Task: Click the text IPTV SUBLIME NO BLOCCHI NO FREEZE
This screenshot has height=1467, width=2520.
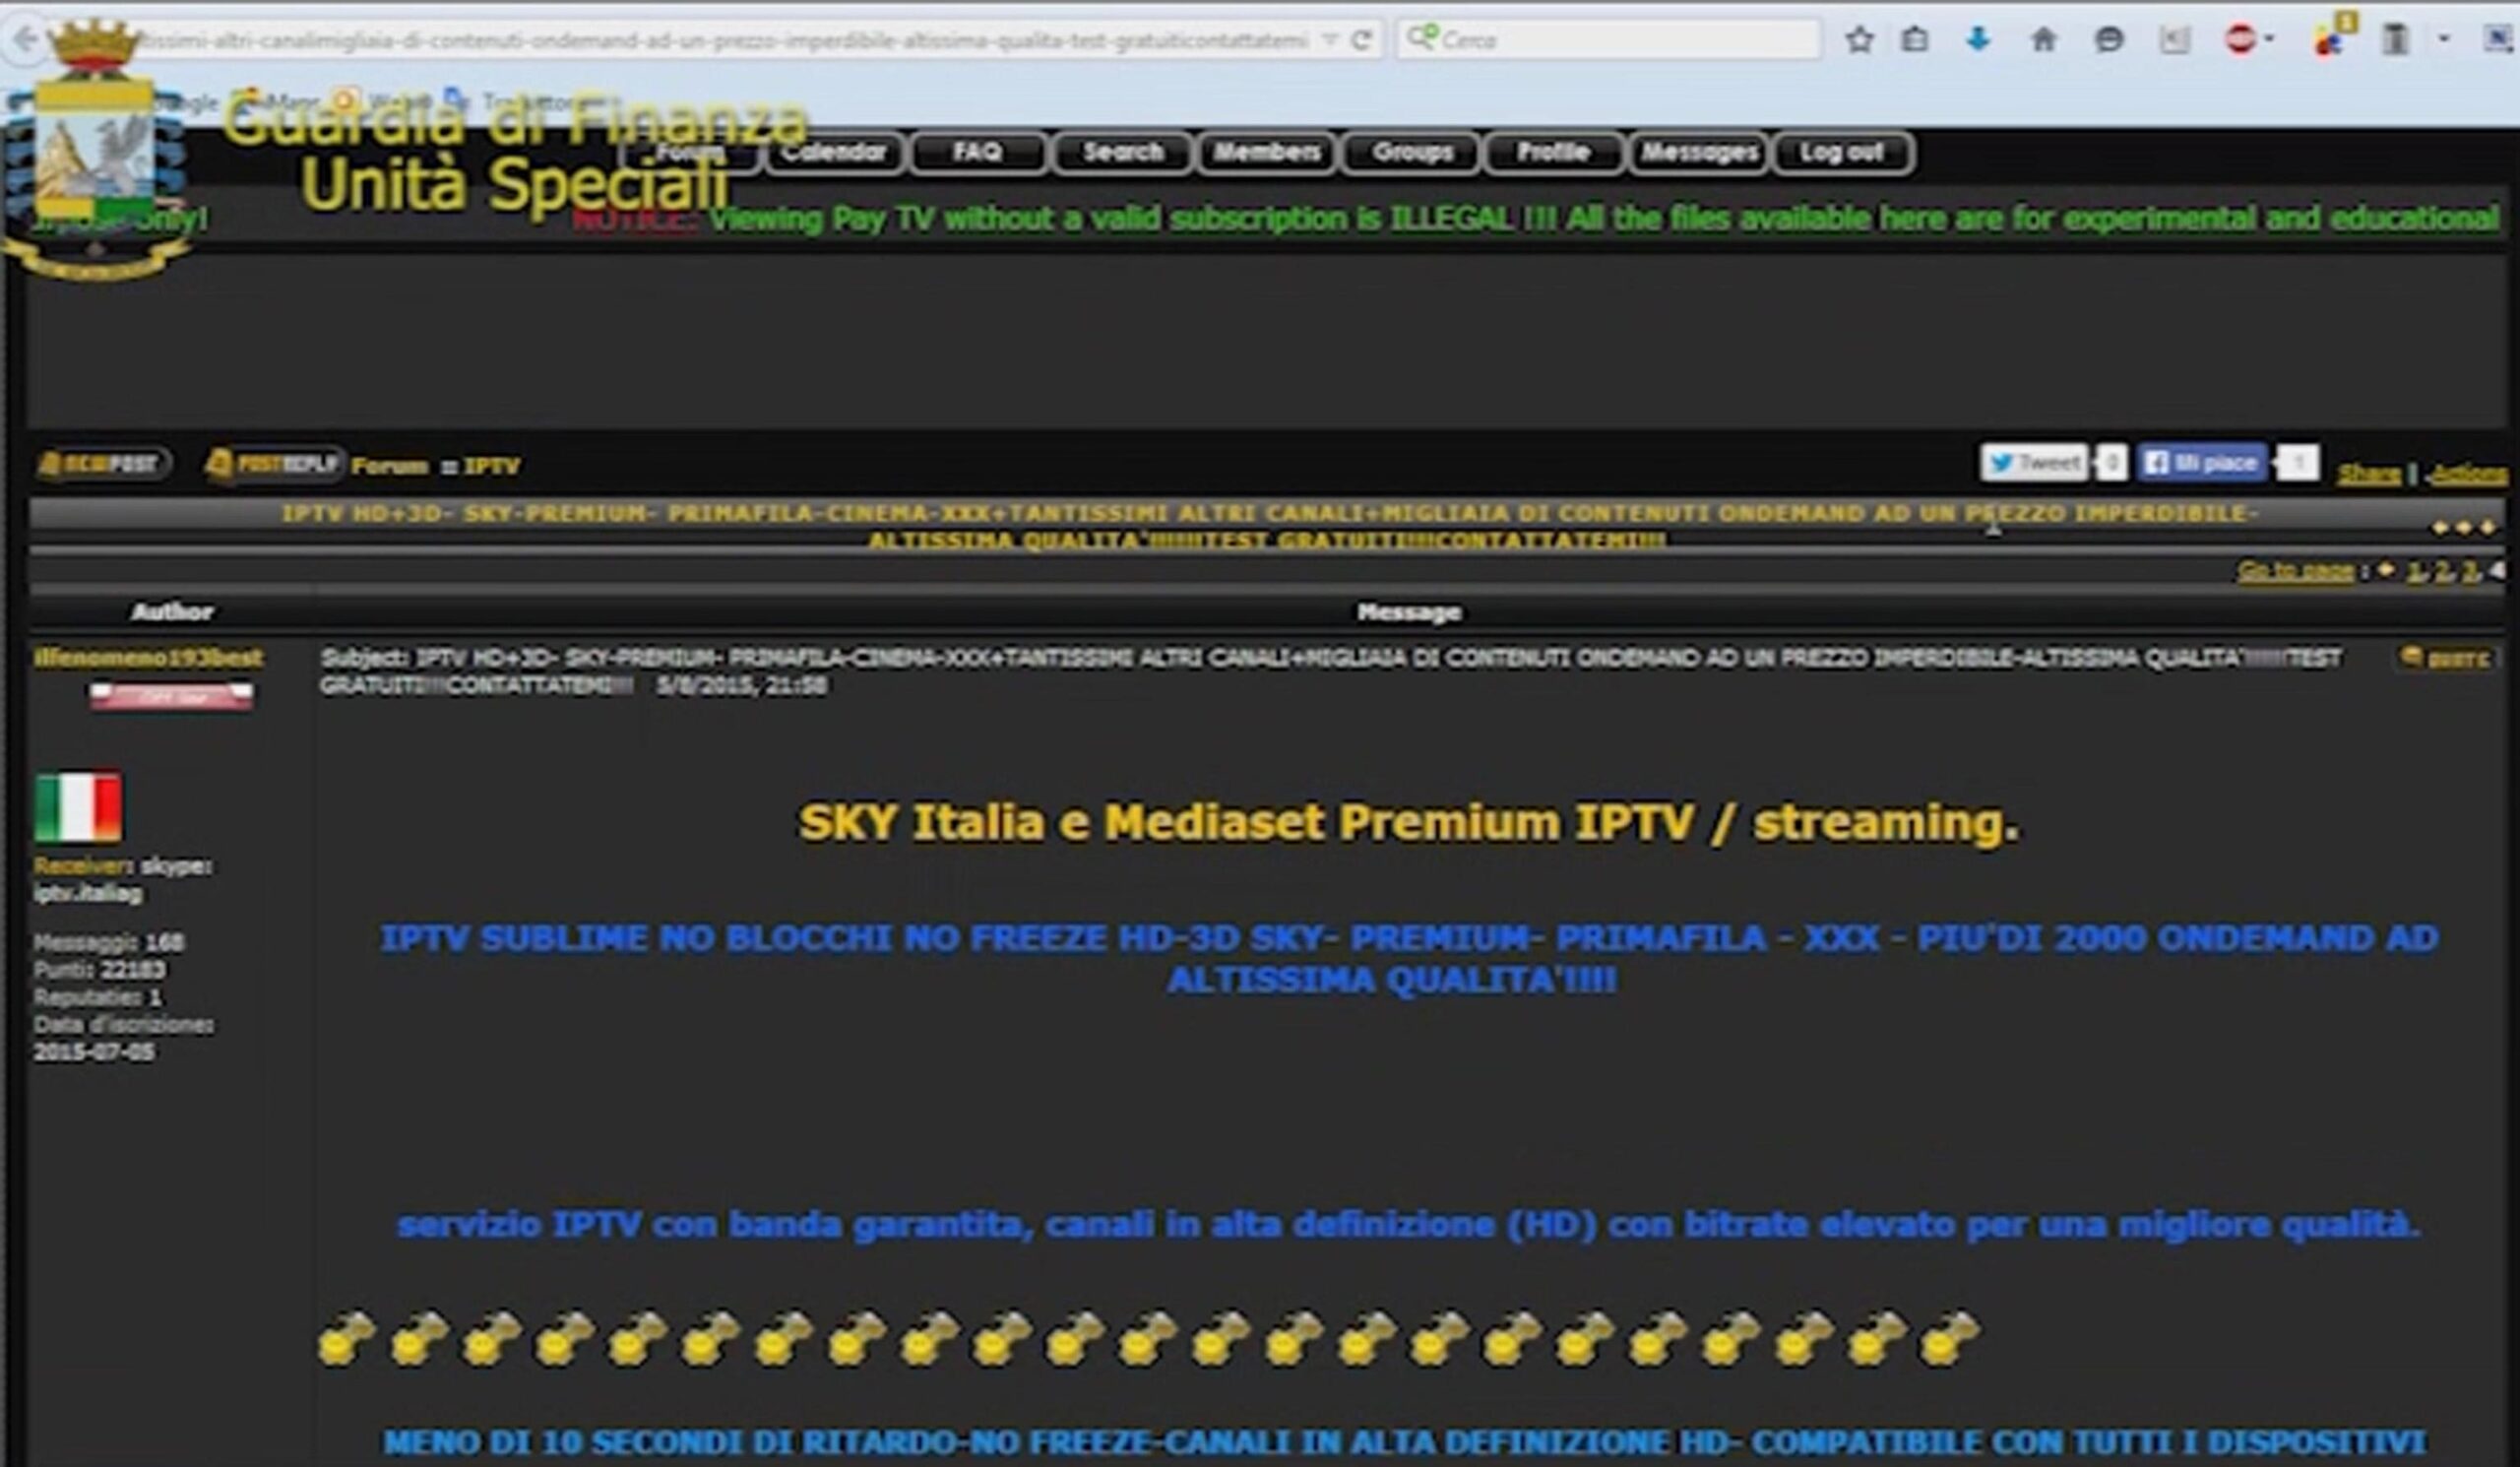Action: pyautogui.click(x=1408, y=958)
